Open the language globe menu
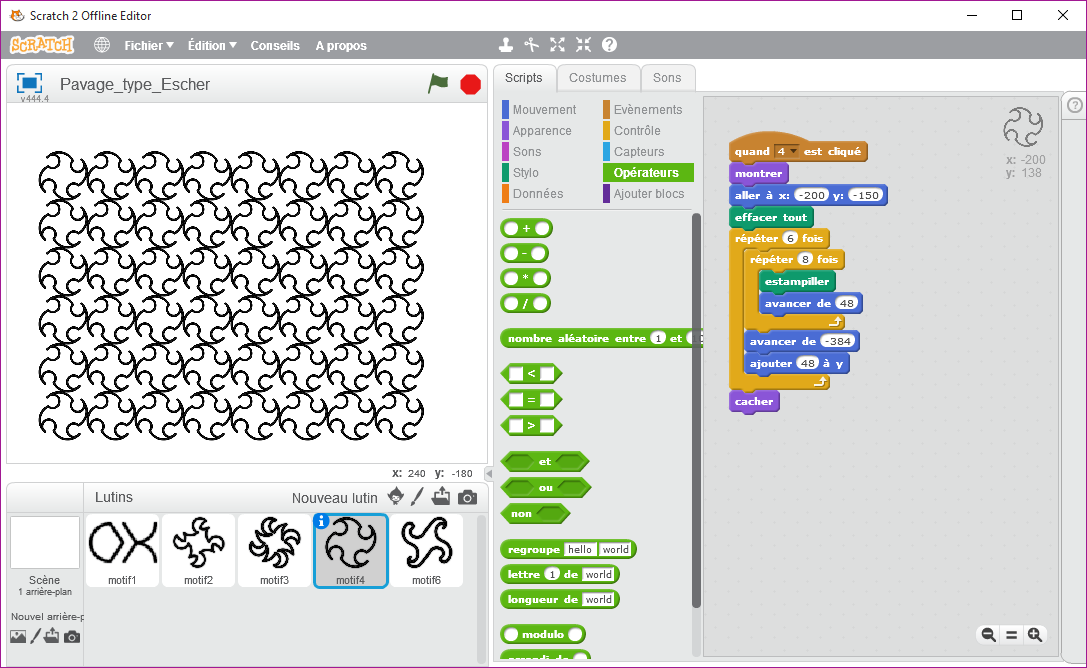 pyautogui.click(x=102, y=45)
